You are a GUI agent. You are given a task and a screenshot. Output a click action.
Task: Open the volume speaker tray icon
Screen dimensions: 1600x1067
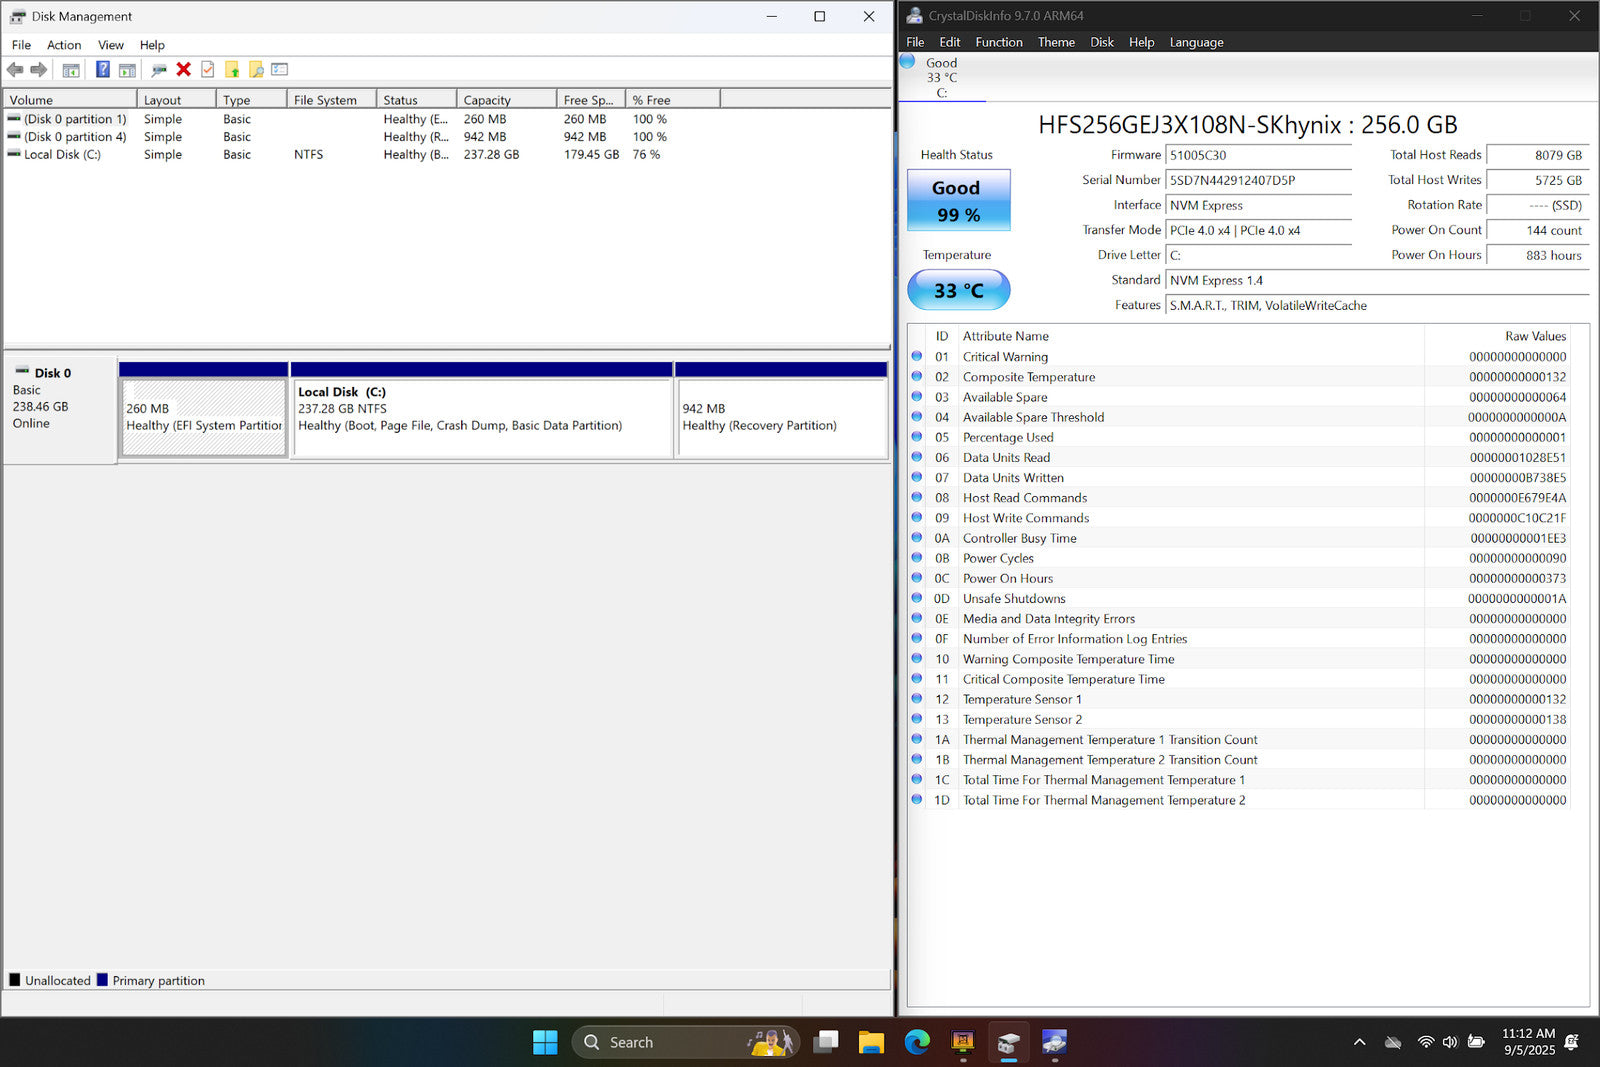1450,1042
